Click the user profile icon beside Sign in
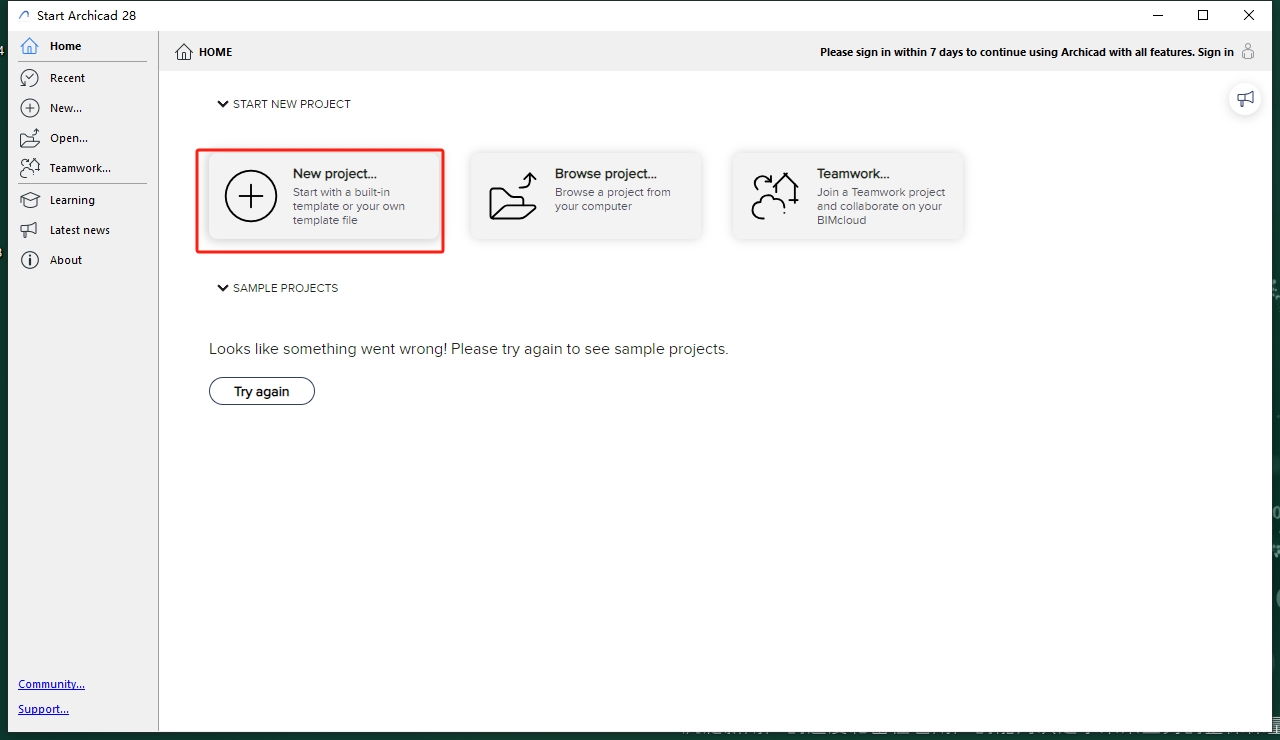1280x740 pixels. click(1248, 52)
